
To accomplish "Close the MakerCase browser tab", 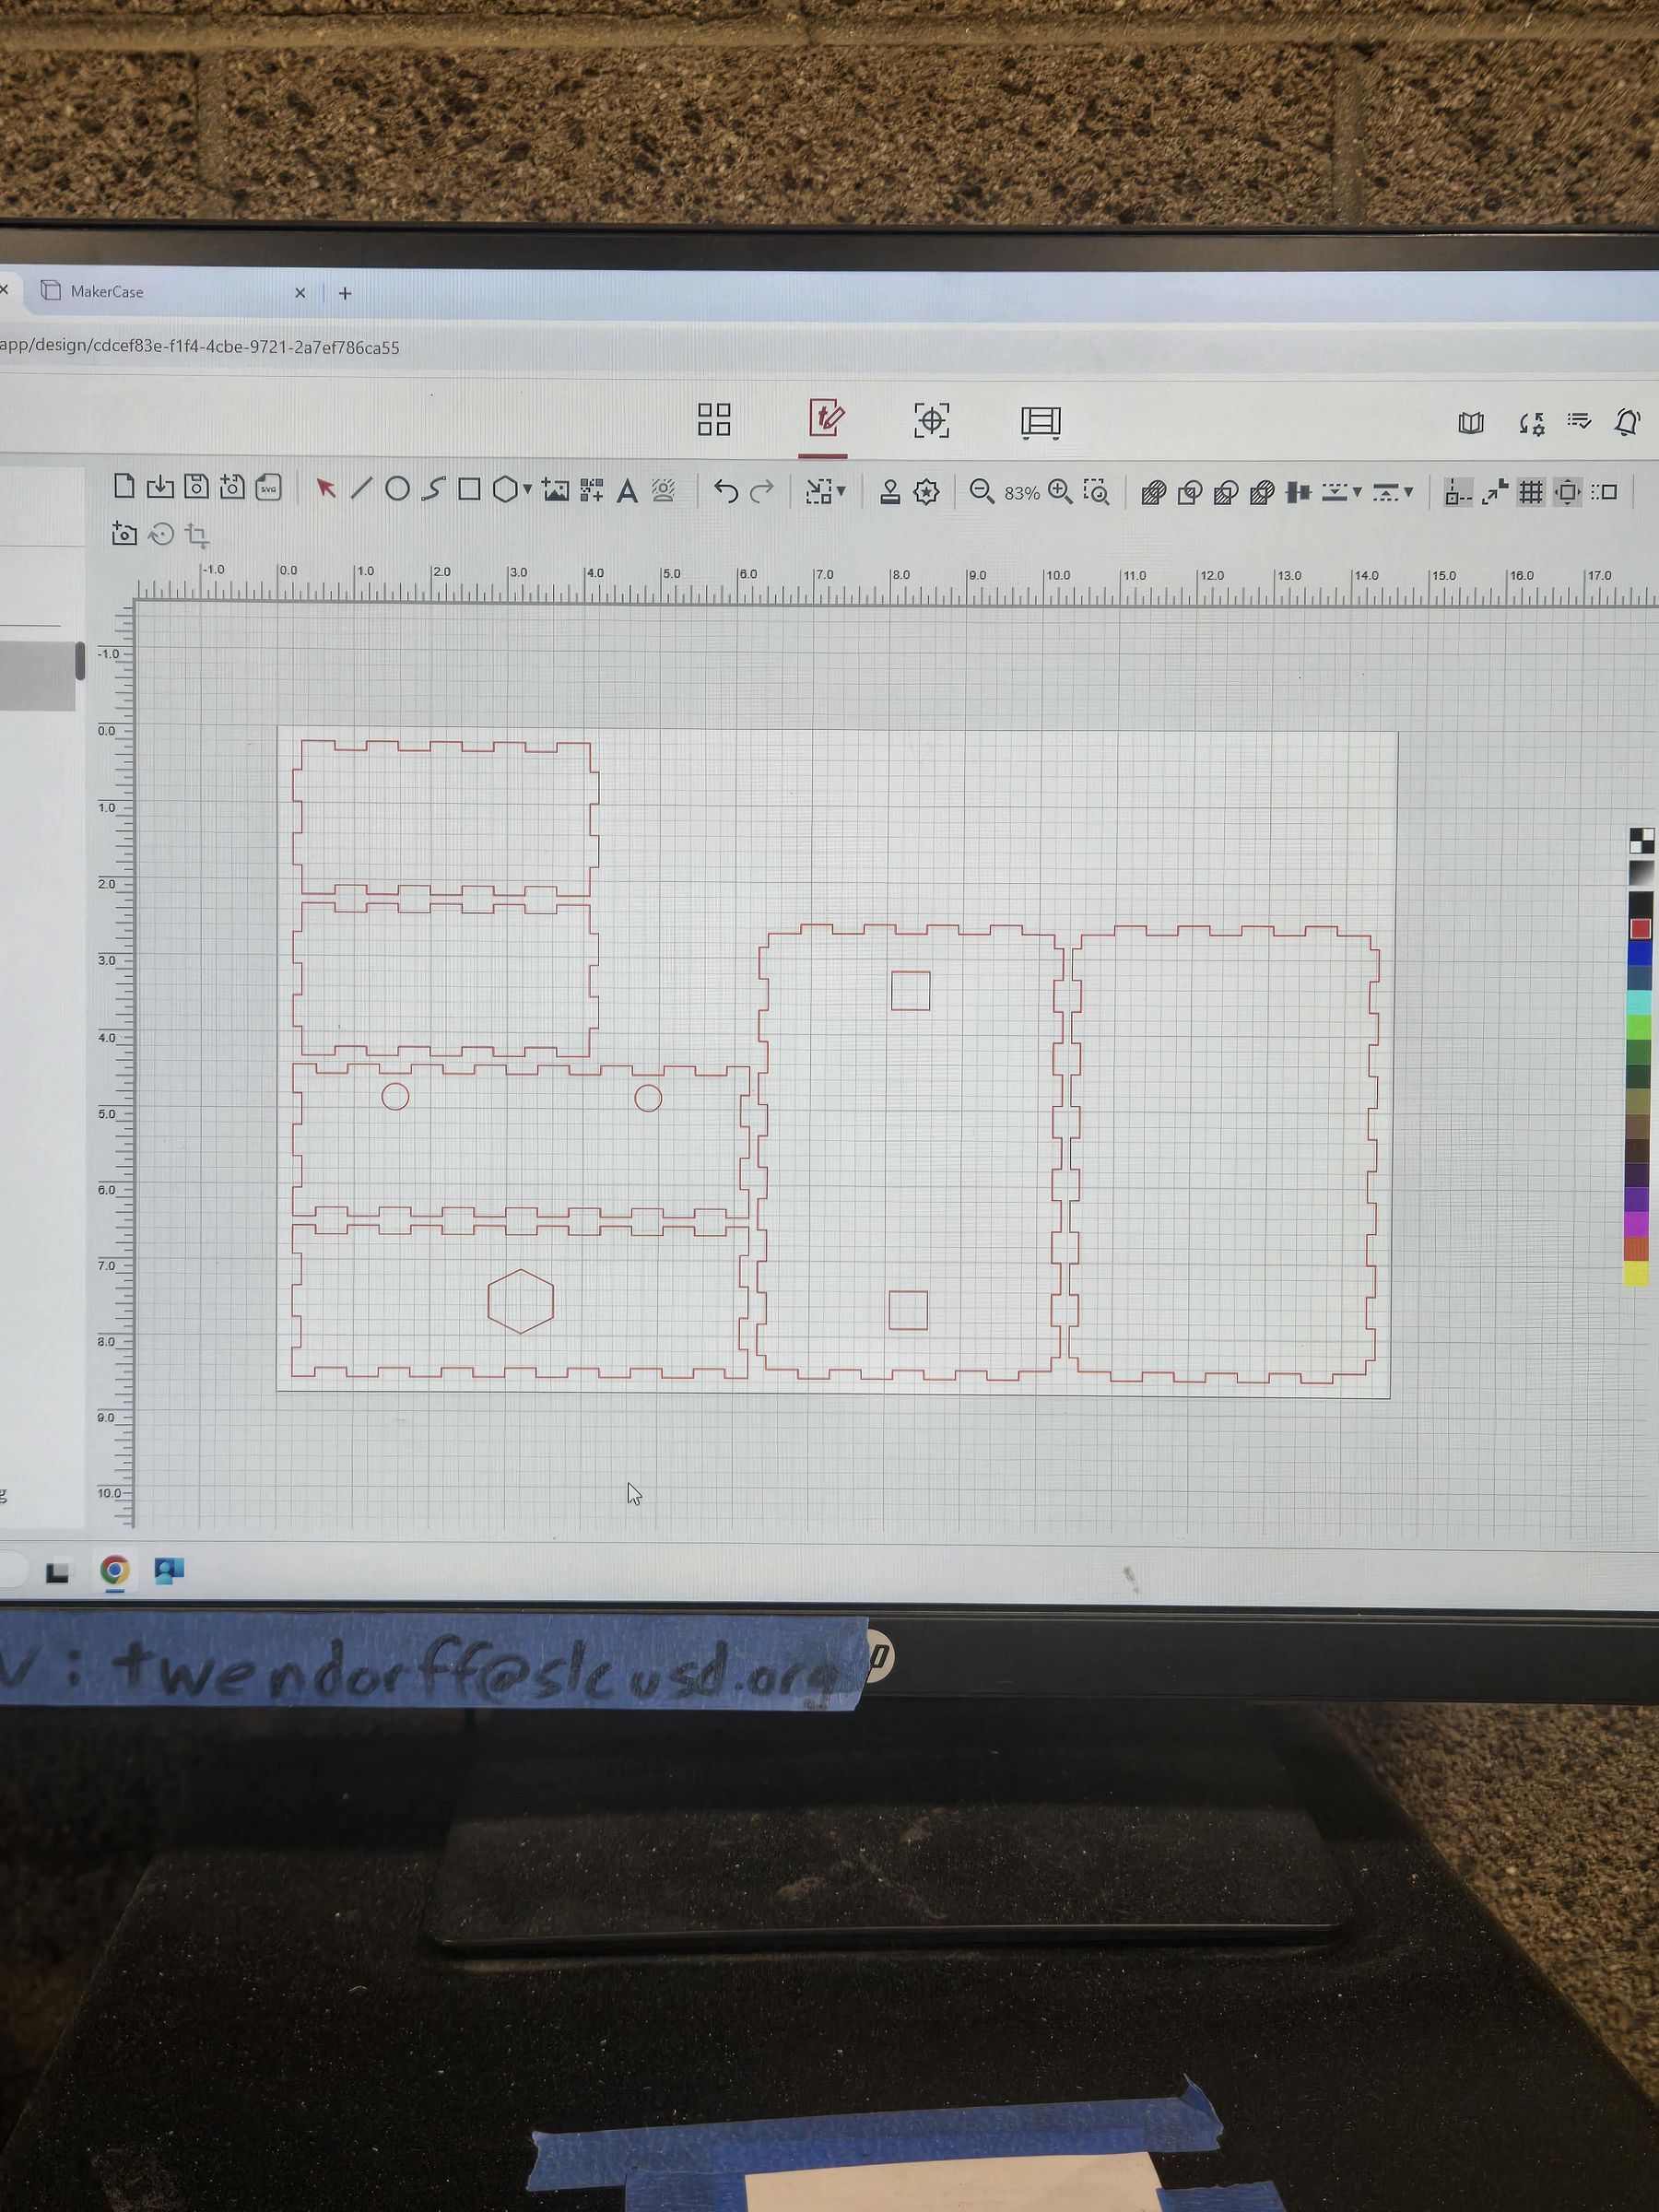I will click(x=300, y=293).
